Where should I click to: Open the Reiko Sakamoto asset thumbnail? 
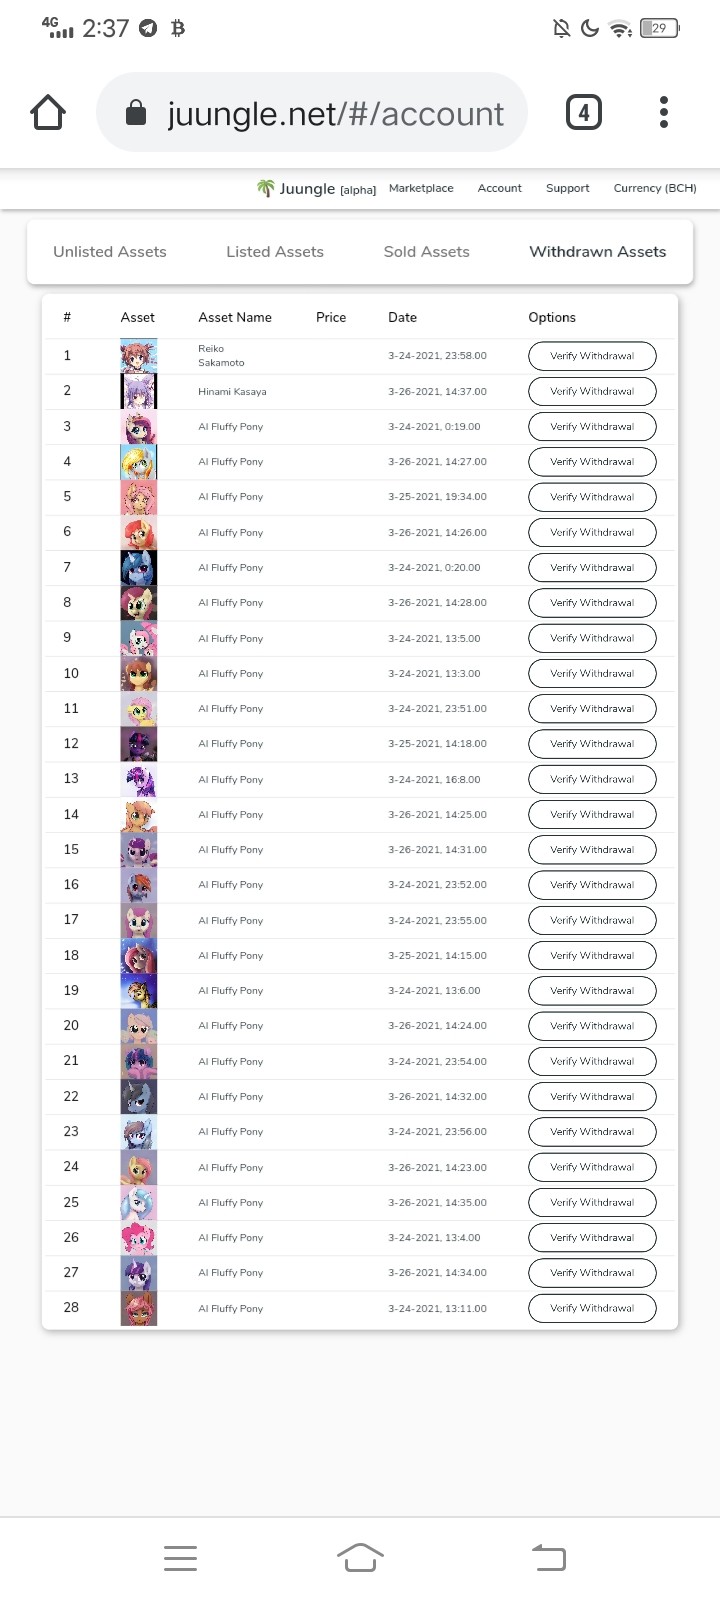pos(138,356)
